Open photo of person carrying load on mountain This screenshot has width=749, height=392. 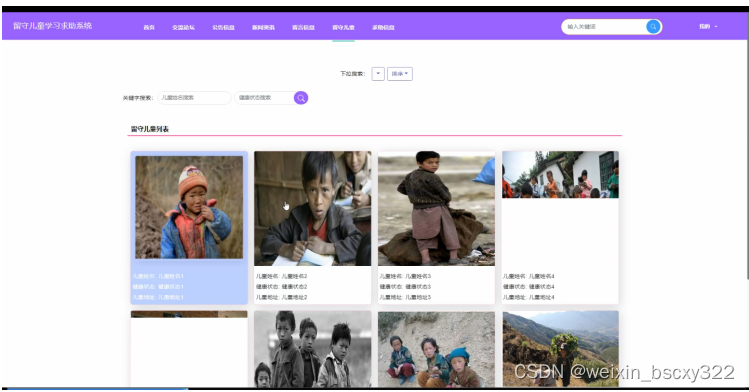point(560,350)
